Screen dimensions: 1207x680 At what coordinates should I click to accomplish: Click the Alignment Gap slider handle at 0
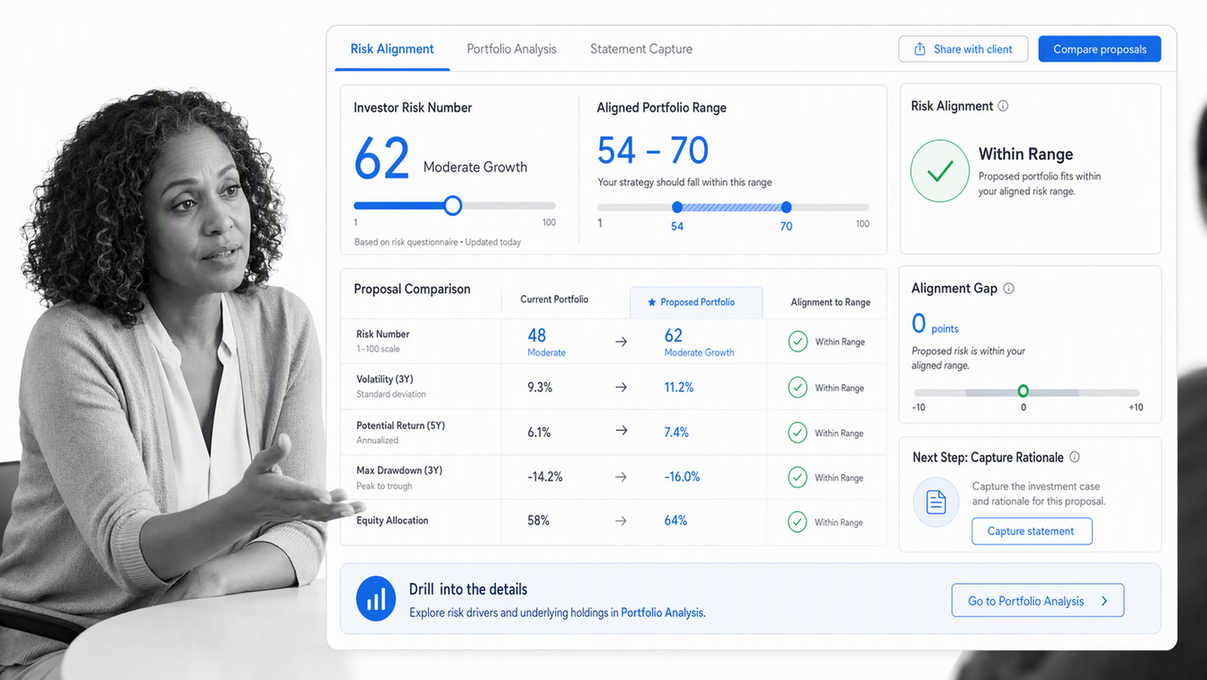pos(1023,392)
